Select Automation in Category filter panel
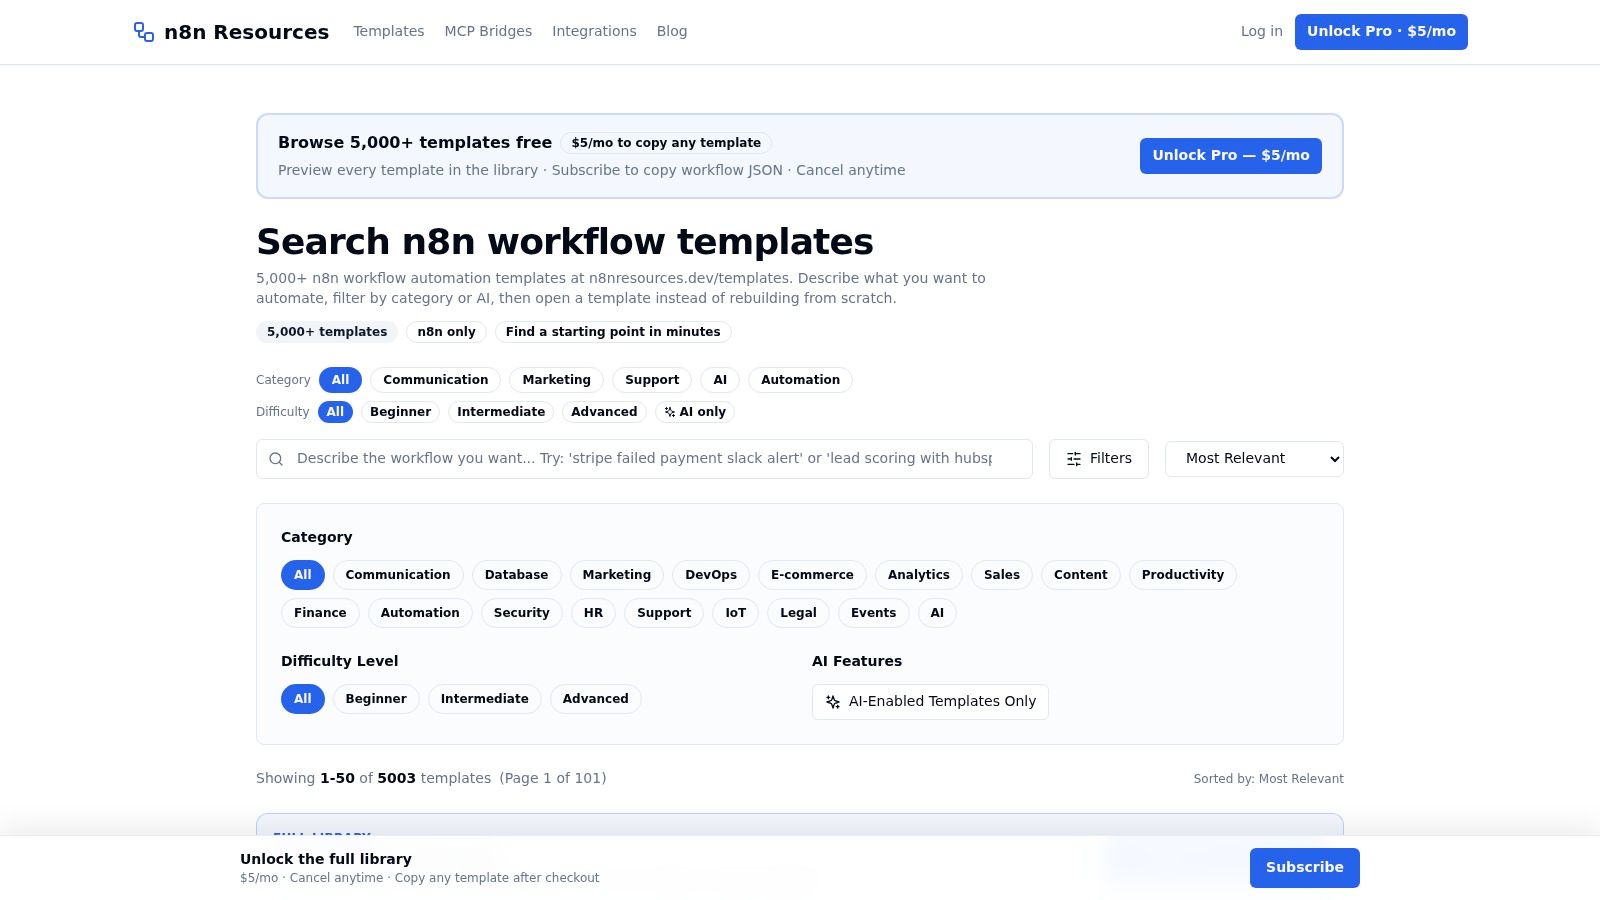This screenshot has height=900, width=1600. point(420,613)
